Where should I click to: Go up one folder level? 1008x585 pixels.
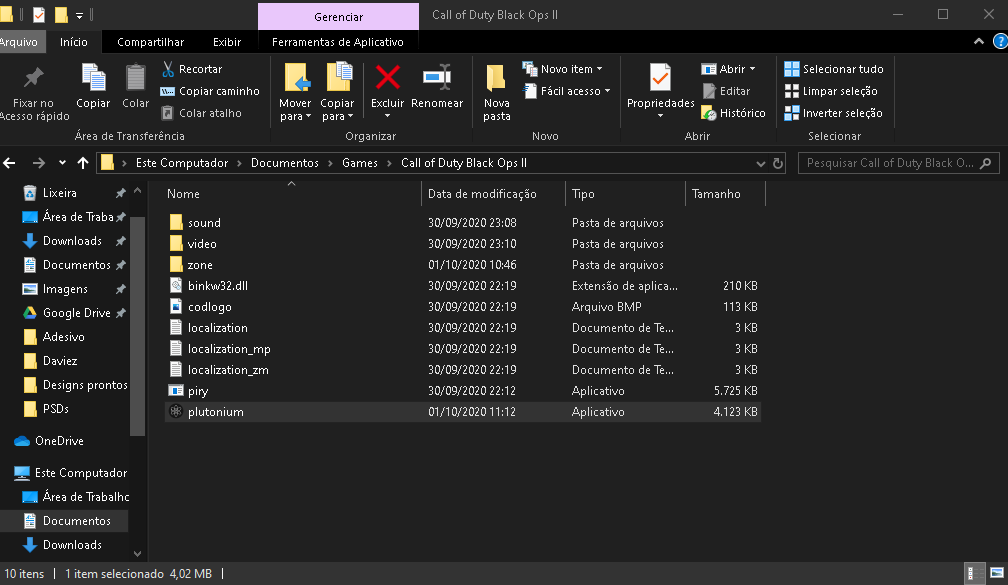pos(83,163)
